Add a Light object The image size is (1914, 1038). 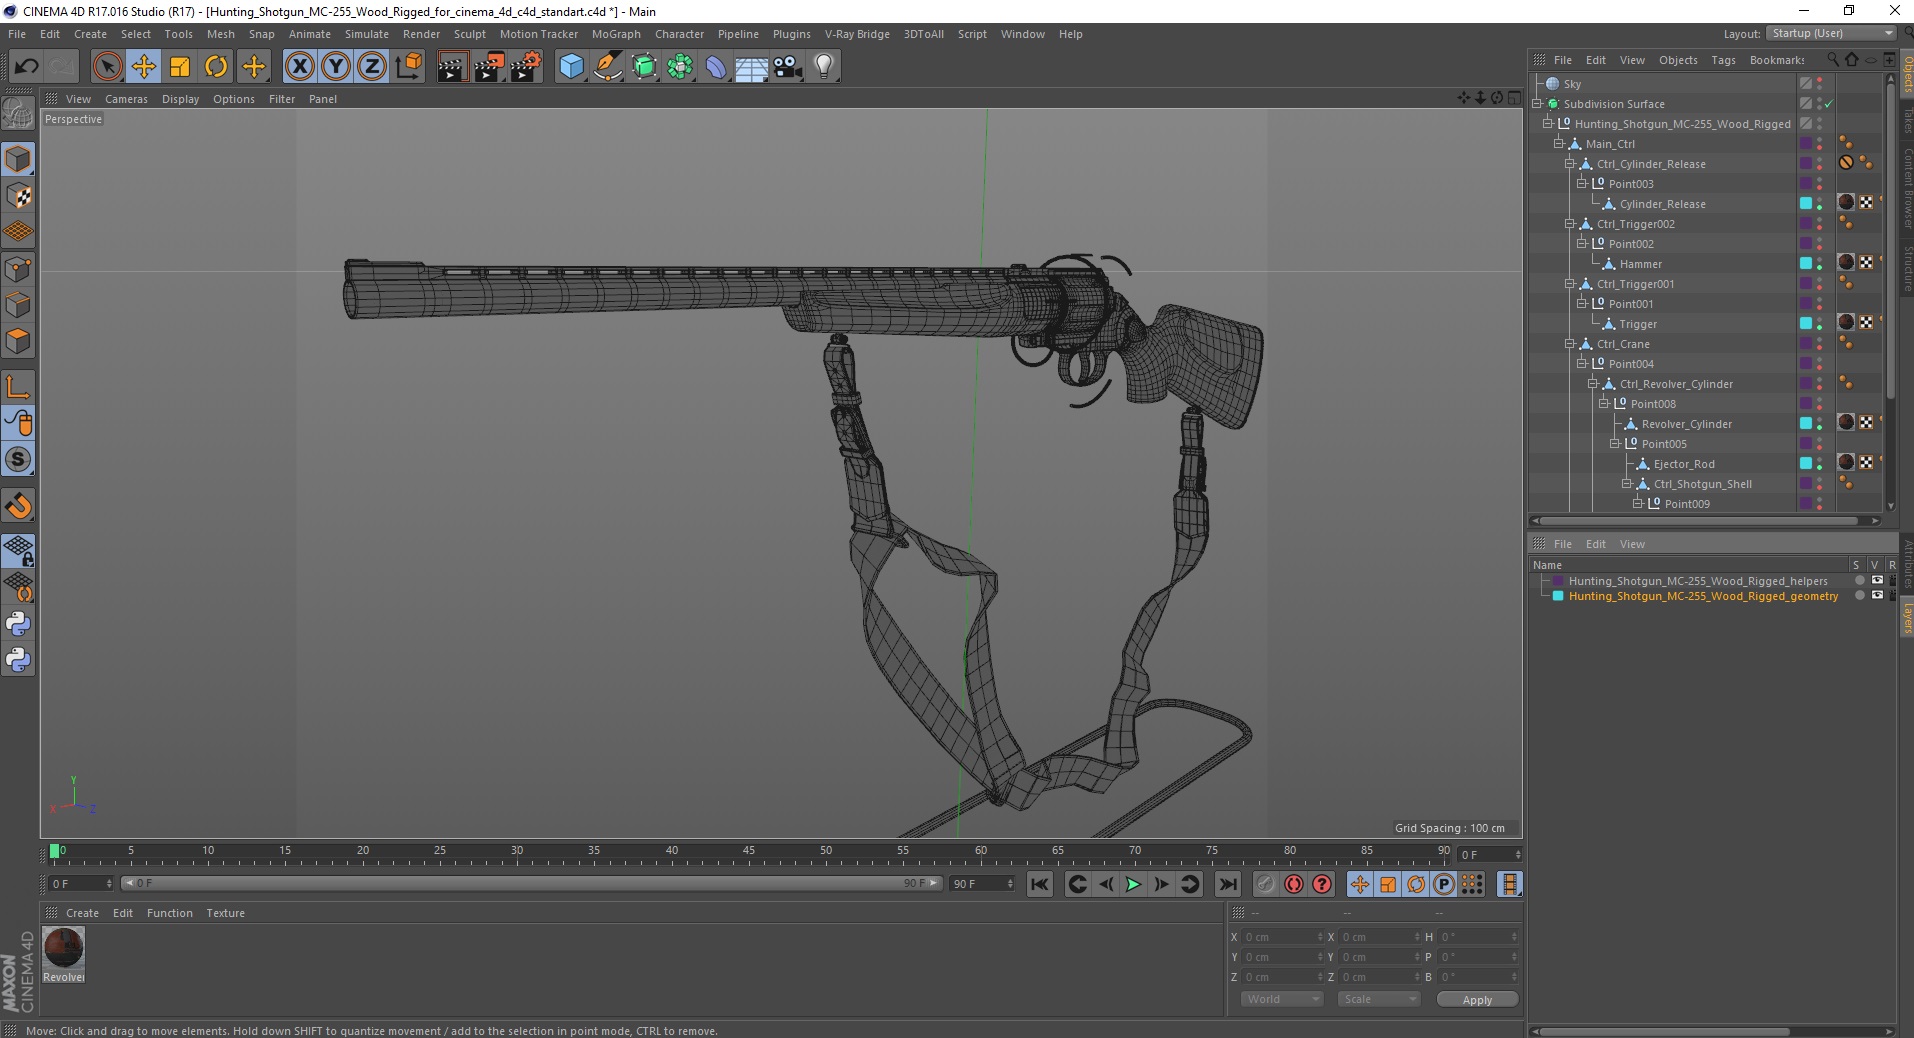pyautogui.click(x=824, y=67)
